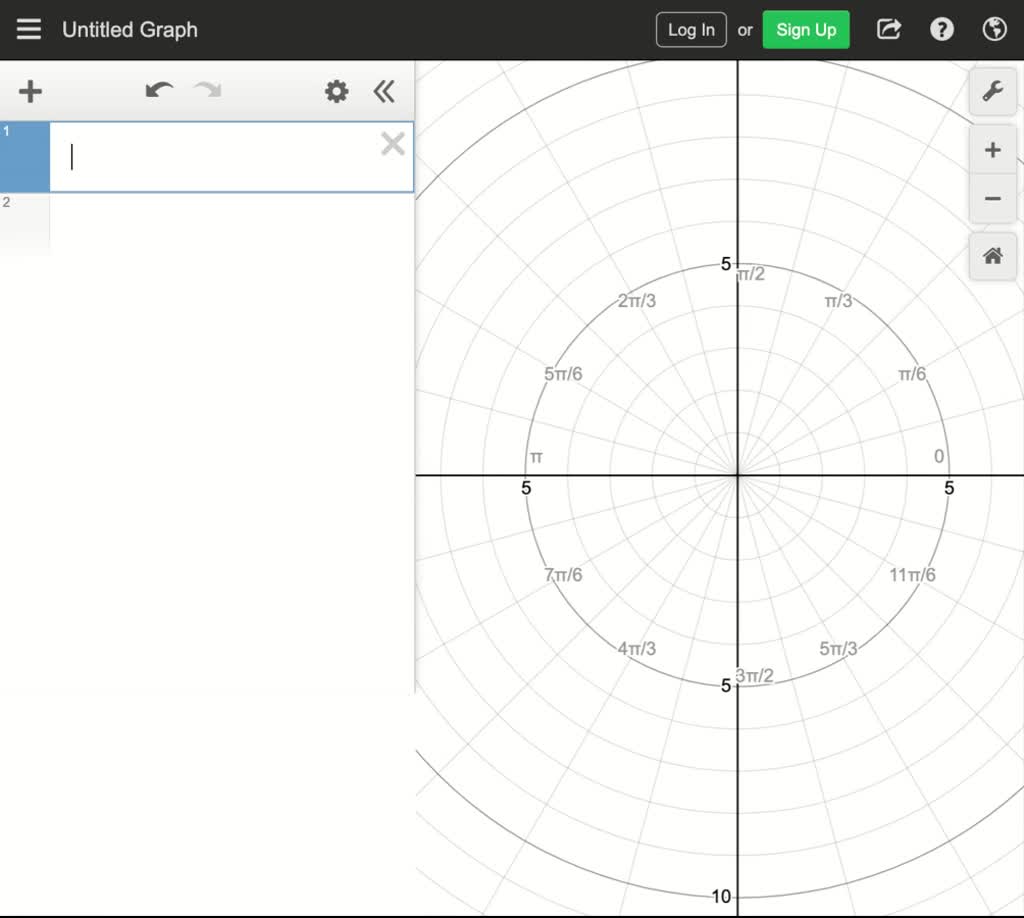Clear expression one with the X
1024x918 pixels.
[x=392, y=144]
